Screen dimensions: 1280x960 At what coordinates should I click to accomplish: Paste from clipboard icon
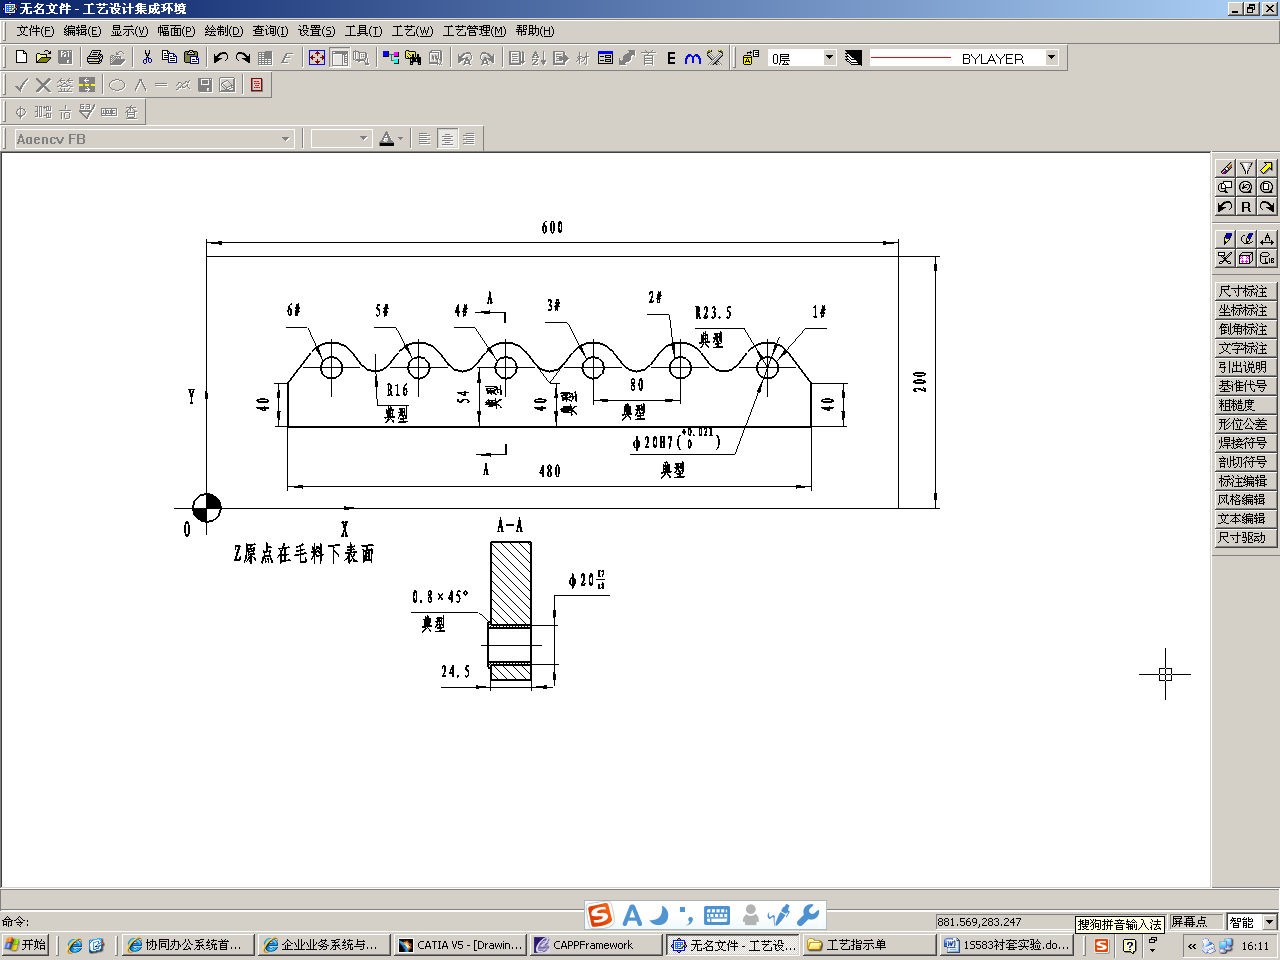coord(191,58)
